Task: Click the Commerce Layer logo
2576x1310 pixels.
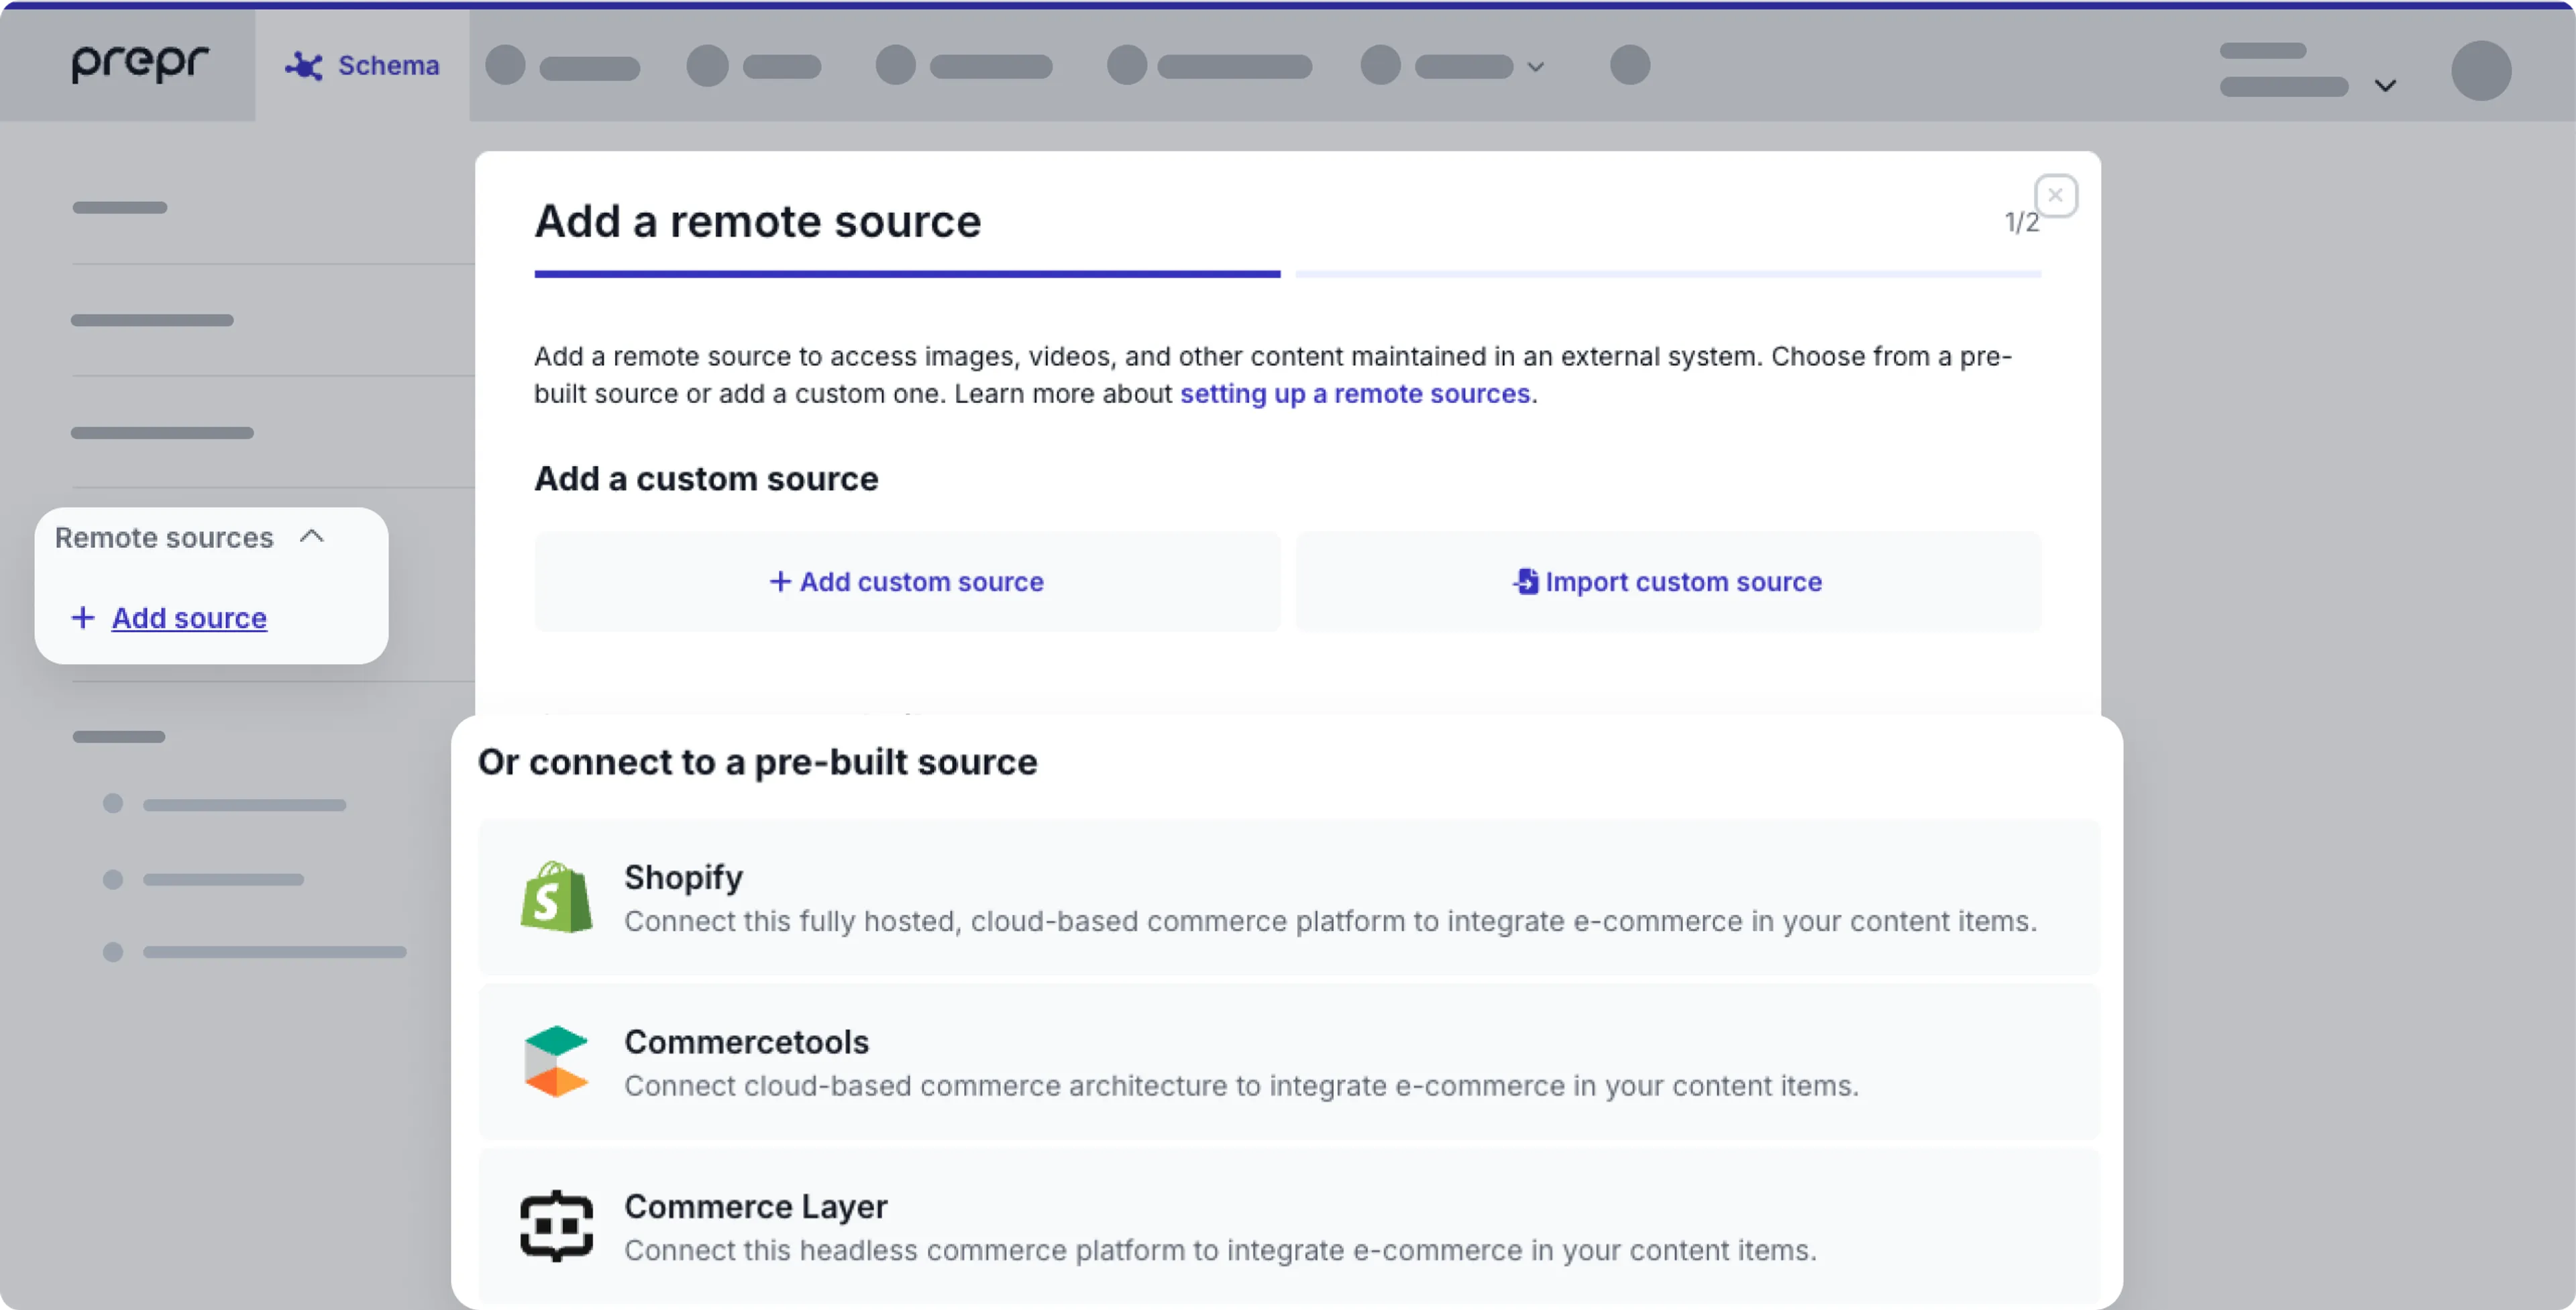Action: coord(556,1225)
